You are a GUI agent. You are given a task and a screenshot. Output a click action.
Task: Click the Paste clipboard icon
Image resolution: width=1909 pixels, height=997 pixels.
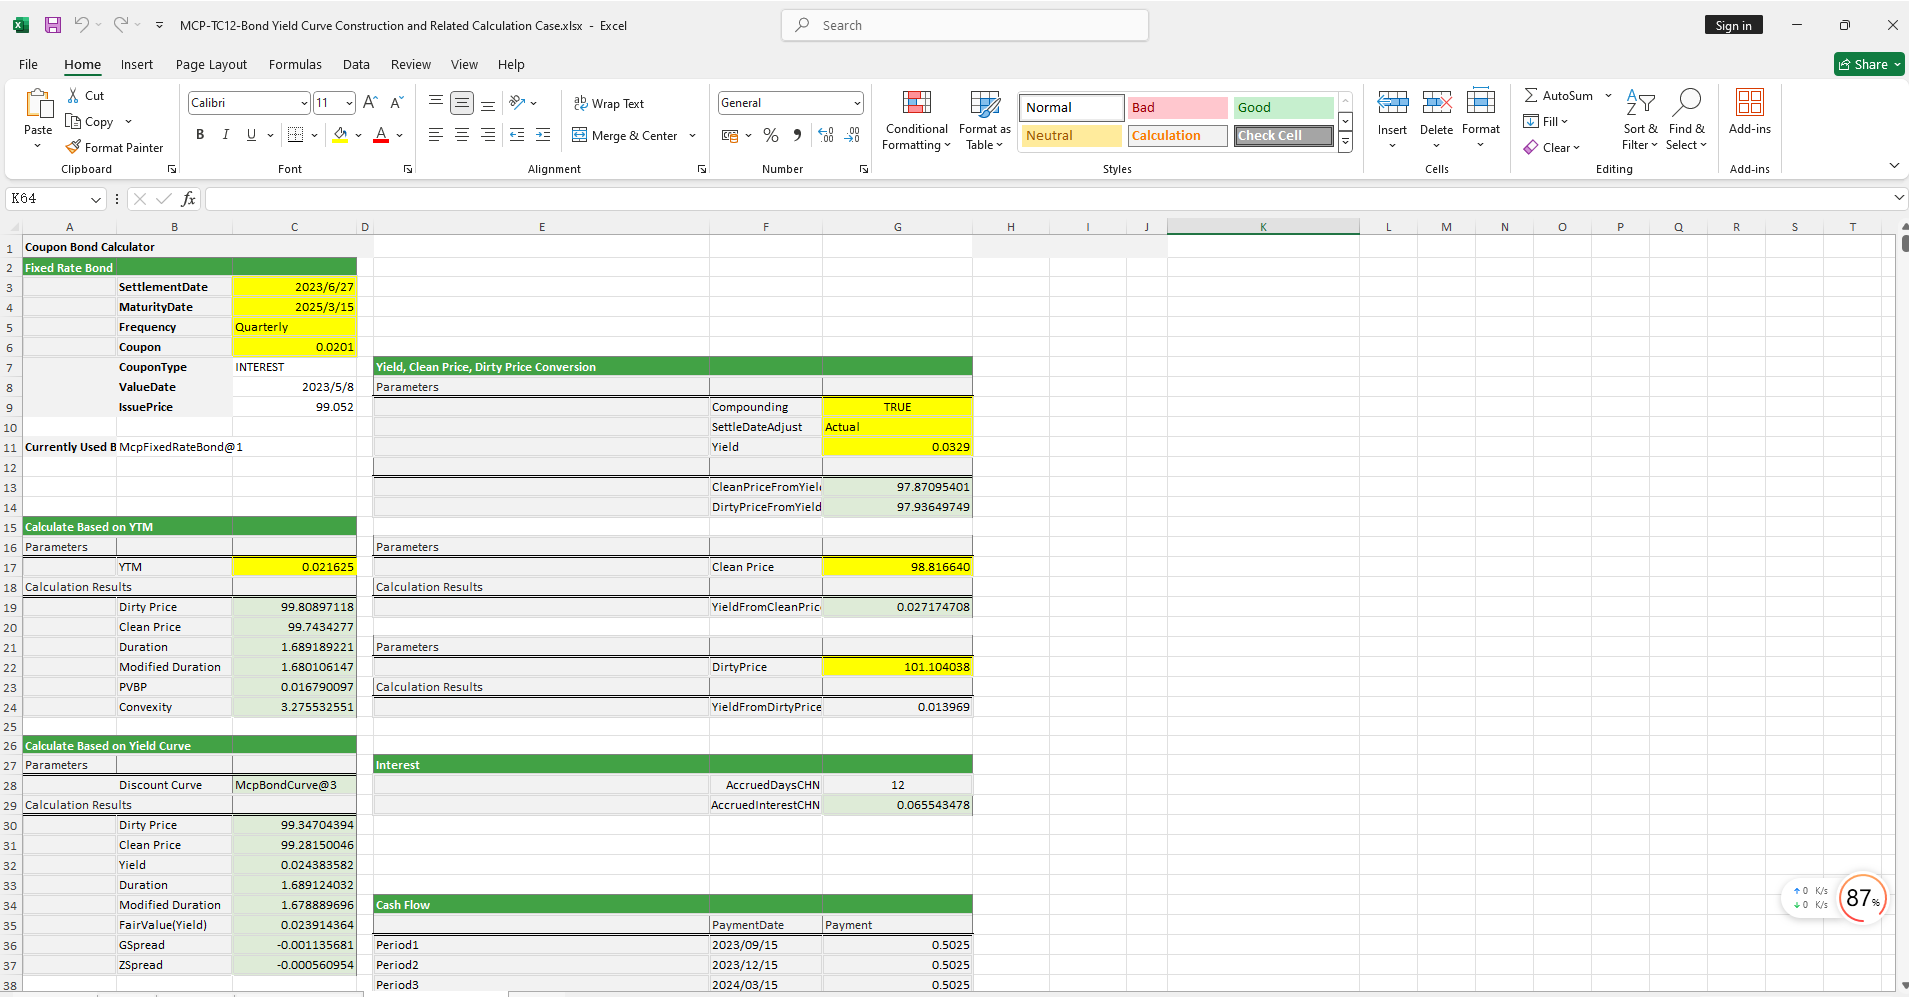click(x=38, y=104)
